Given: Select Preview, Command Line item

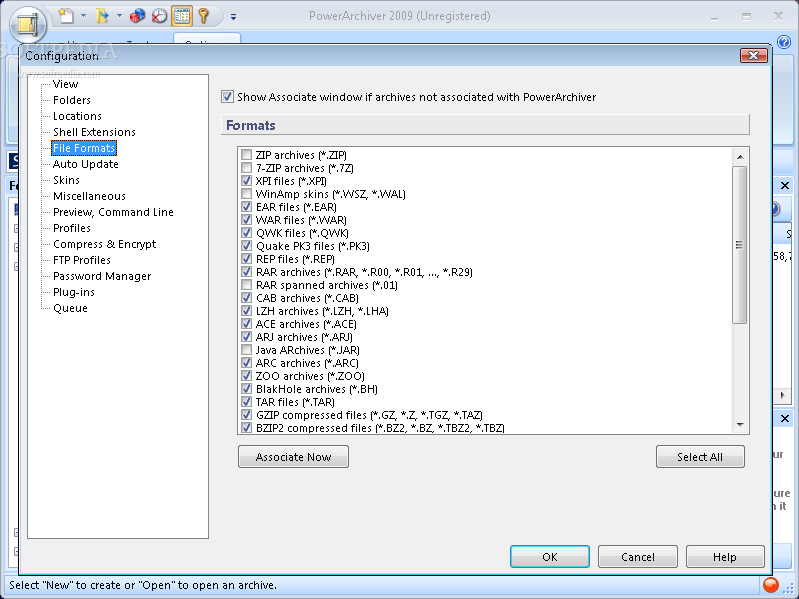Looking at the screenshot, I should tap(113, 212).
